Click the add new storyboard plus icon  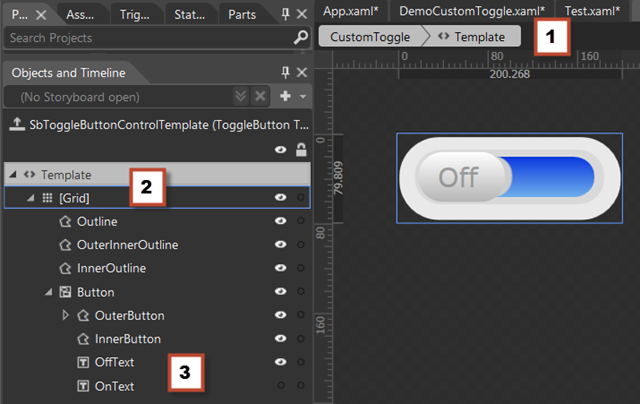(285, 97)
